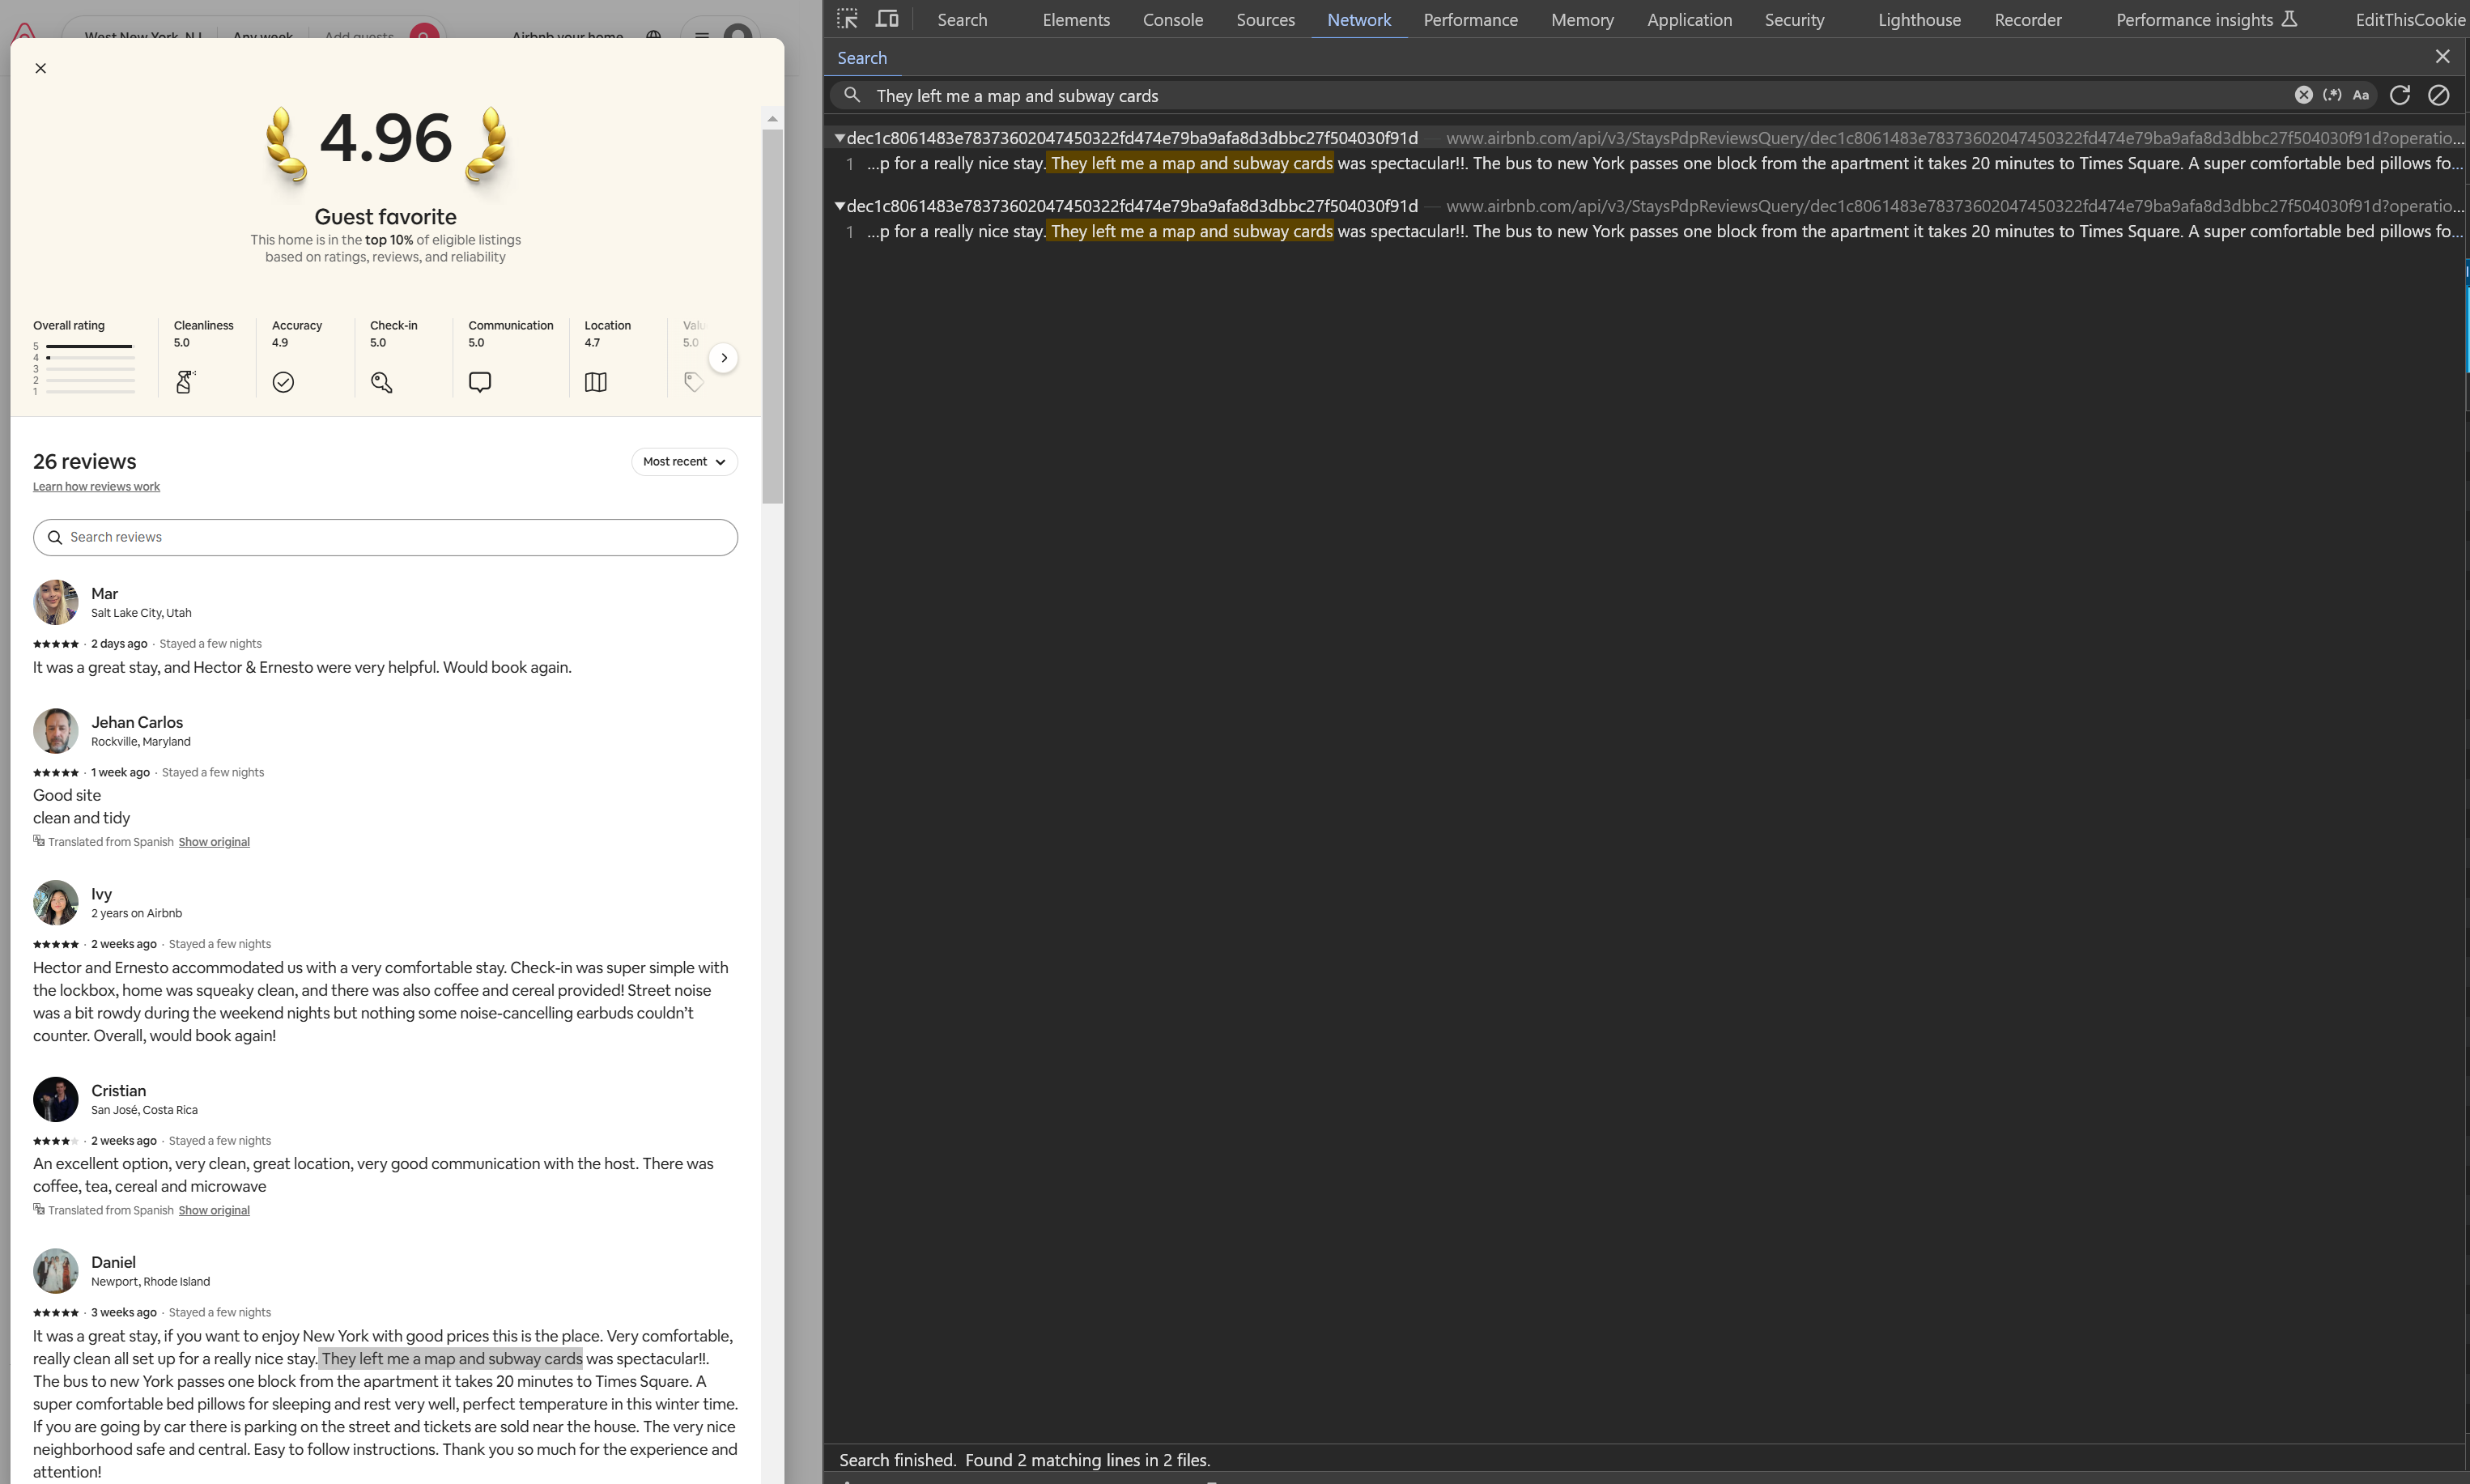Show original text of Jehan Carlos's review
The height and width of the screenshot is (1484, 2470).
pos(213,841)
